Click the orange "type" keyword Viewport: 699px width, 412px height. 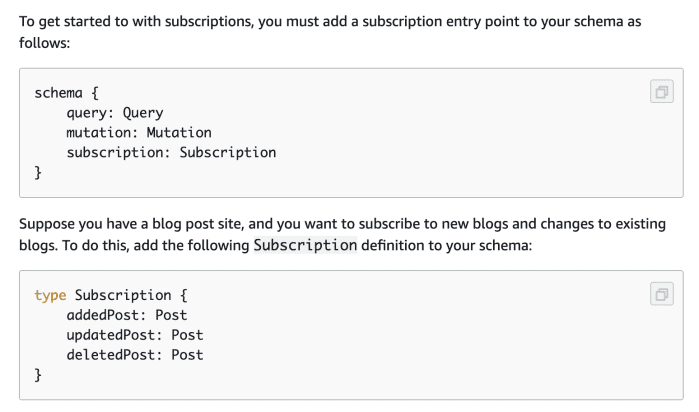click(x=50, y=295)
